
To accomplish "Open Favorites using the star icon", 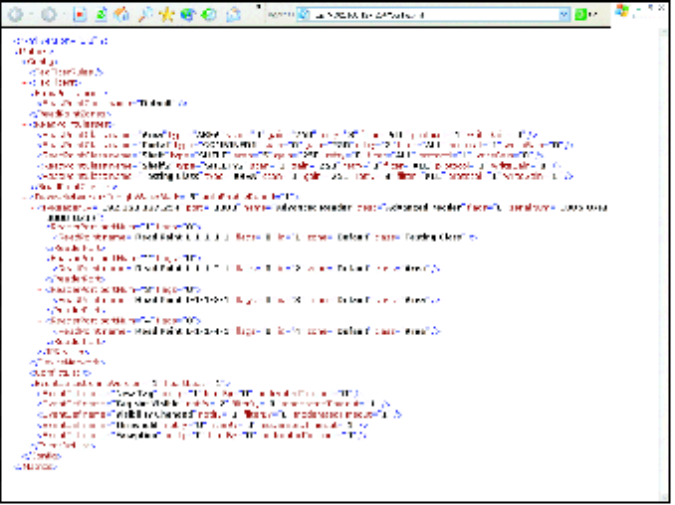I will point(166,15).
